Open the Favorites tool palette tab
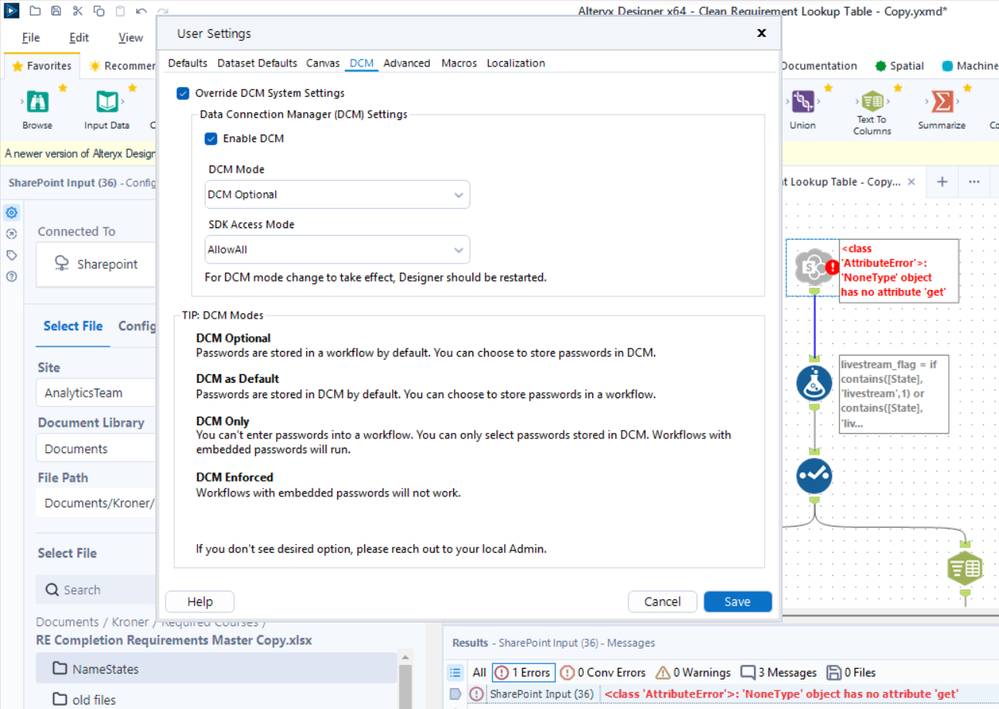 [42, 66]
